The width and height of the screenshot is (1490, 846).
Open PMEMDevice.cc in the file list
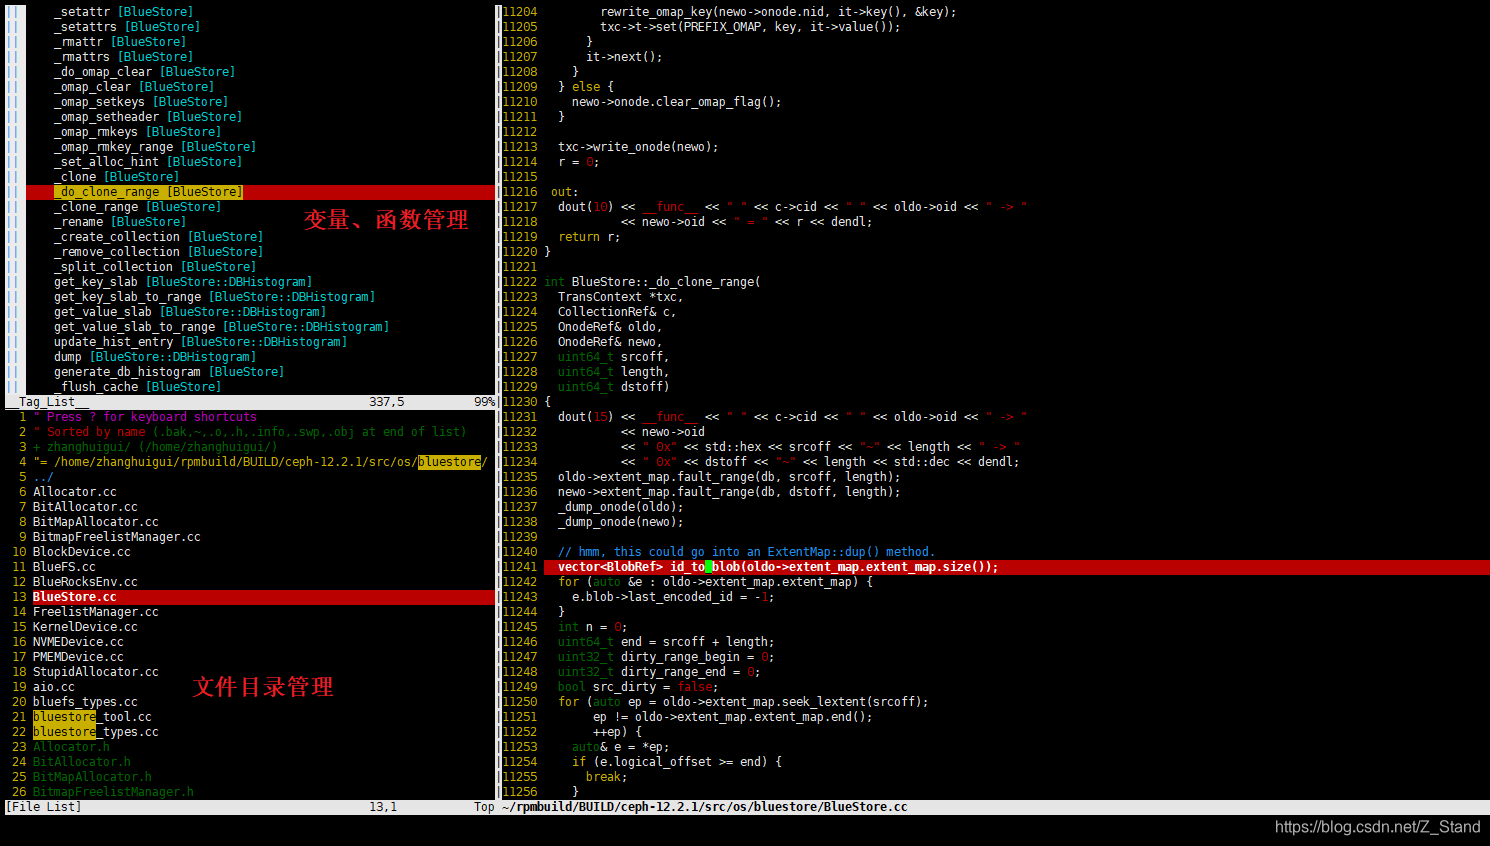point(78,657)
